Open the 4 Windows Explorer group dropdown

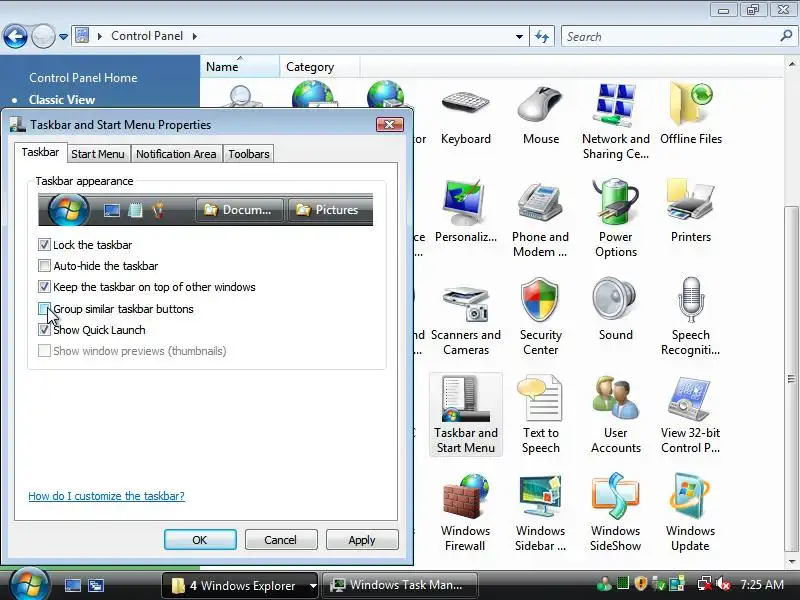(313, 586)
